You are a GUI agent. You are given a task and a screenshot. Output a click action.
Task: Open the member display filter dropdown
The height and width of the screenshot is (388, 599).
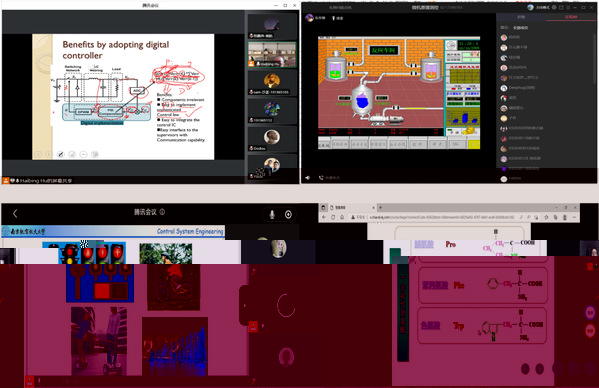coord(520,27)
